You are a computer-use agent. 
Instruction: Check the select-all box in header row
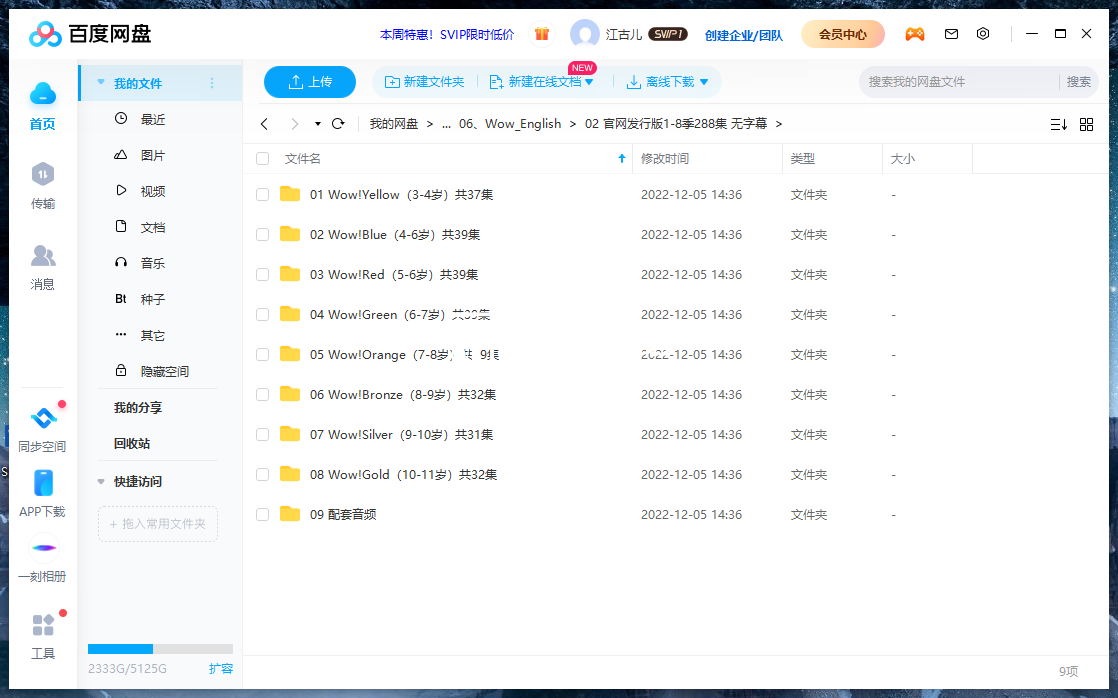click(x=262, y=158)
